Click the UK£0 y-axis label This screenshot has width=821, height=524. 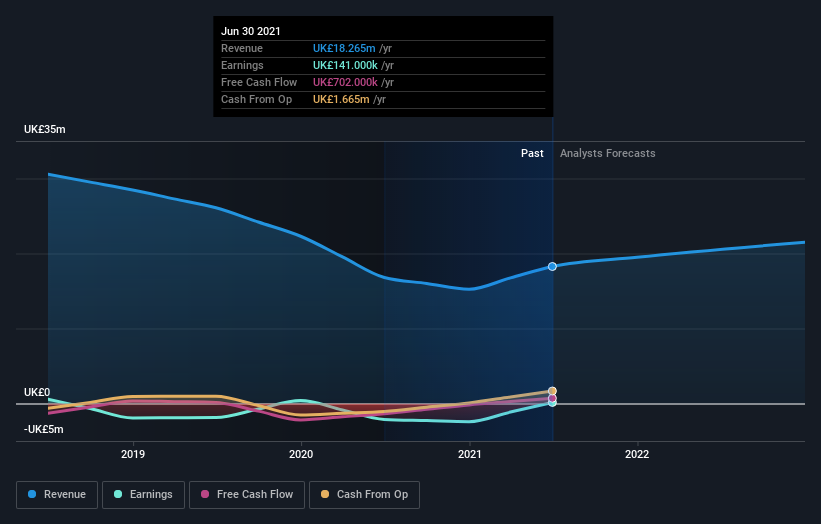(37, 392)
